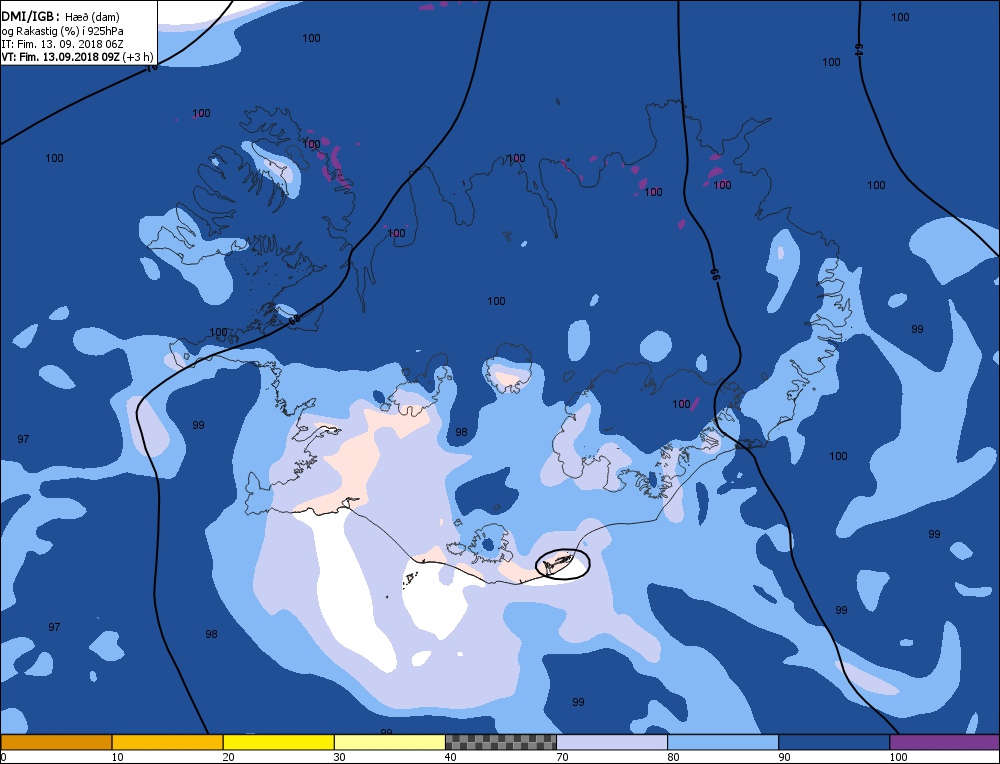Click the dark blue 90–100 legend swatch
This screenshot has height=764, width=1000.
point(834,742)
